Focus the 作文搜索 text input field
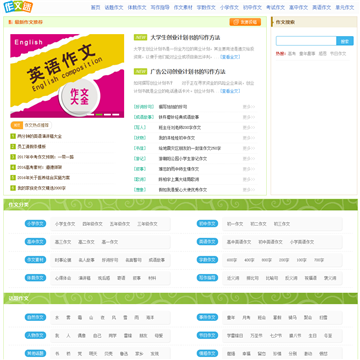The width and height of the screenshot is (360, 360). 306,41
